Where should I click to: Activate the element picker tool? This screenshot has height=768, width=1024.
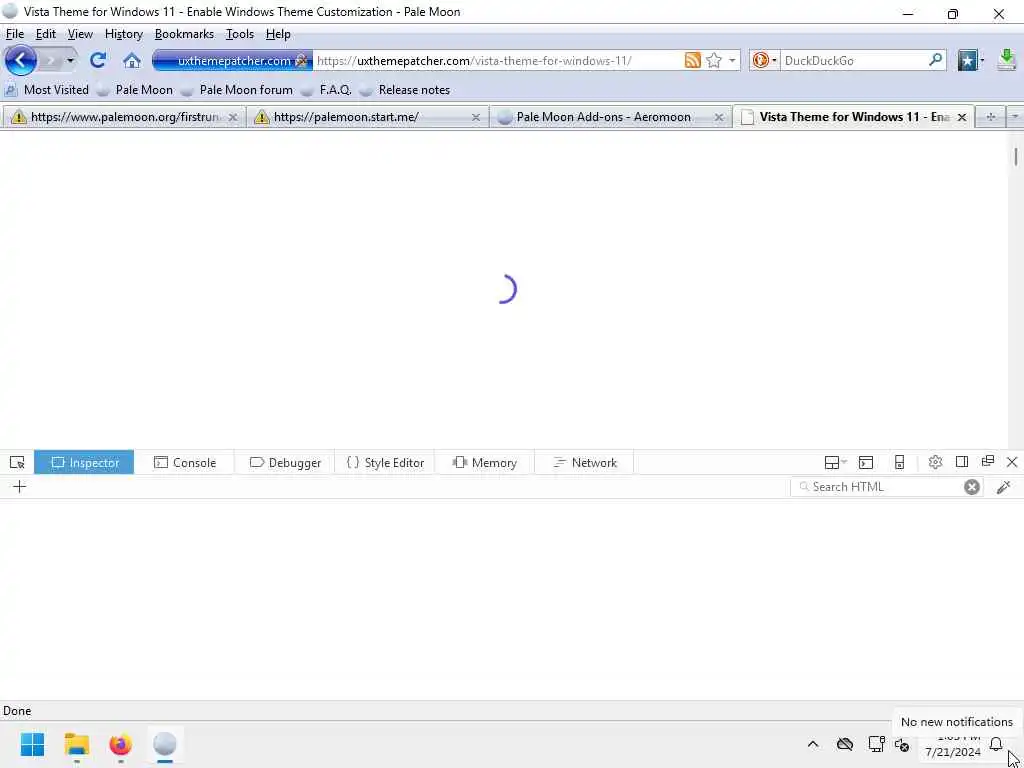pyautogui.click(x=17, y=463)
